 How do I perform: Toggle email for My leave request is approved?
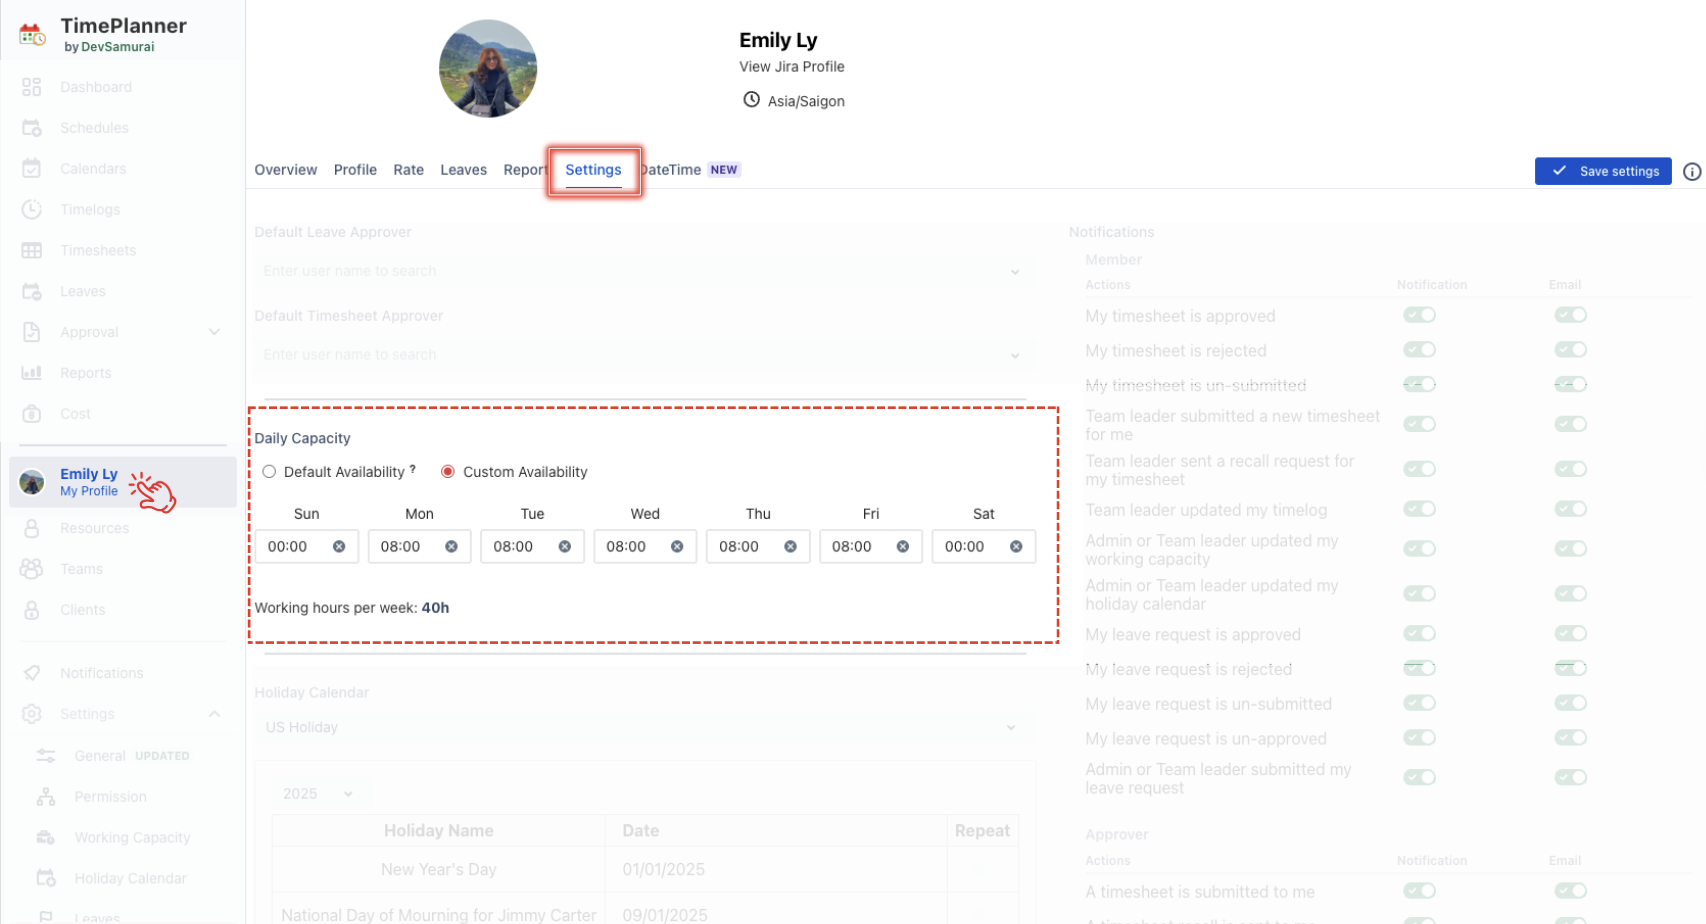[1569, 634]
